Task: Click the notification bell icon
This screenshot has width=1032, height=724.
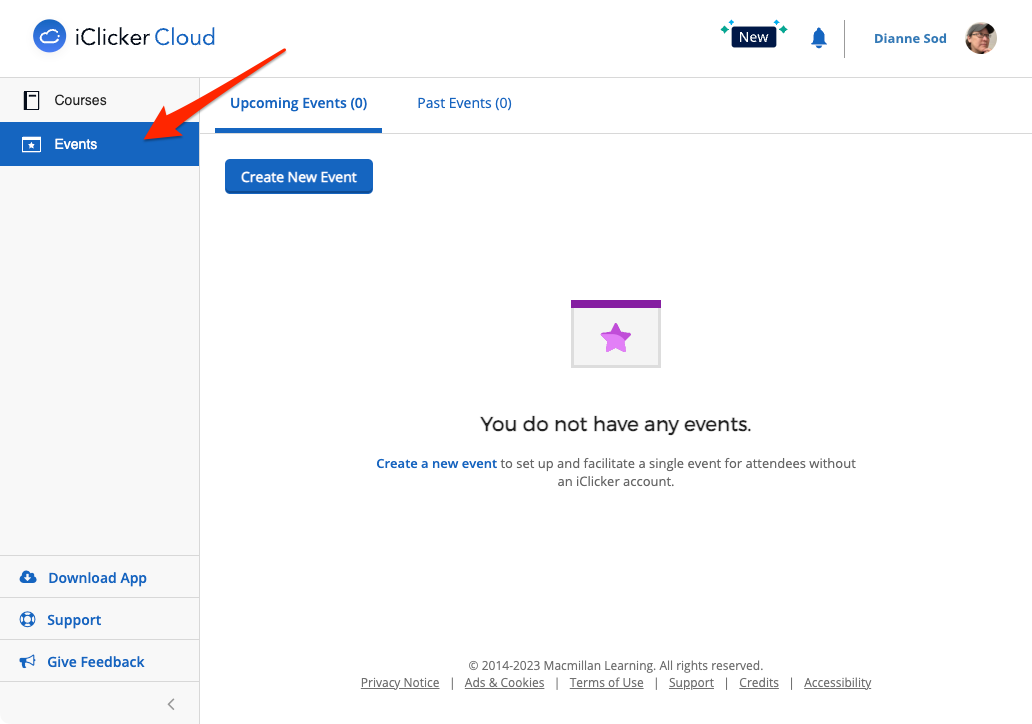Action: 818,37
